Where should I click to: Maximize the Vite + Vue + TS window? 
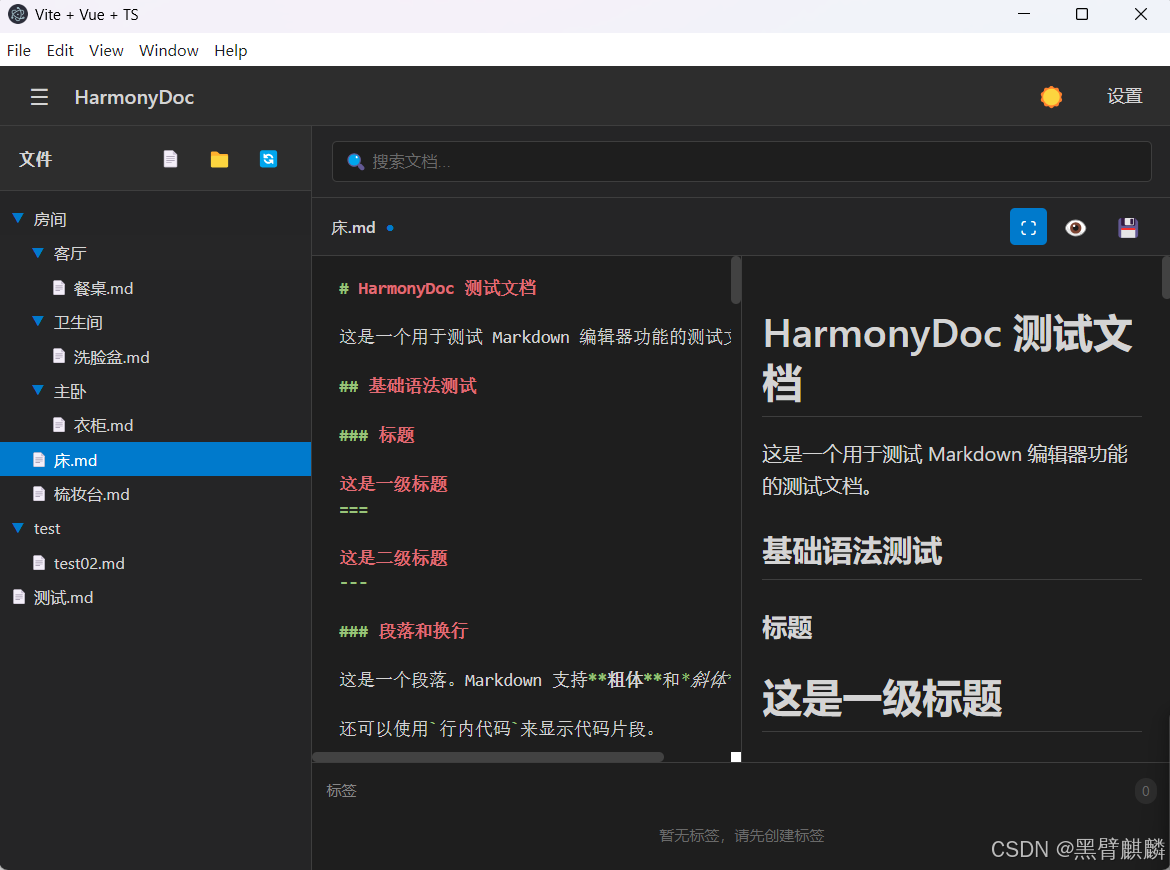[1082, 14]
